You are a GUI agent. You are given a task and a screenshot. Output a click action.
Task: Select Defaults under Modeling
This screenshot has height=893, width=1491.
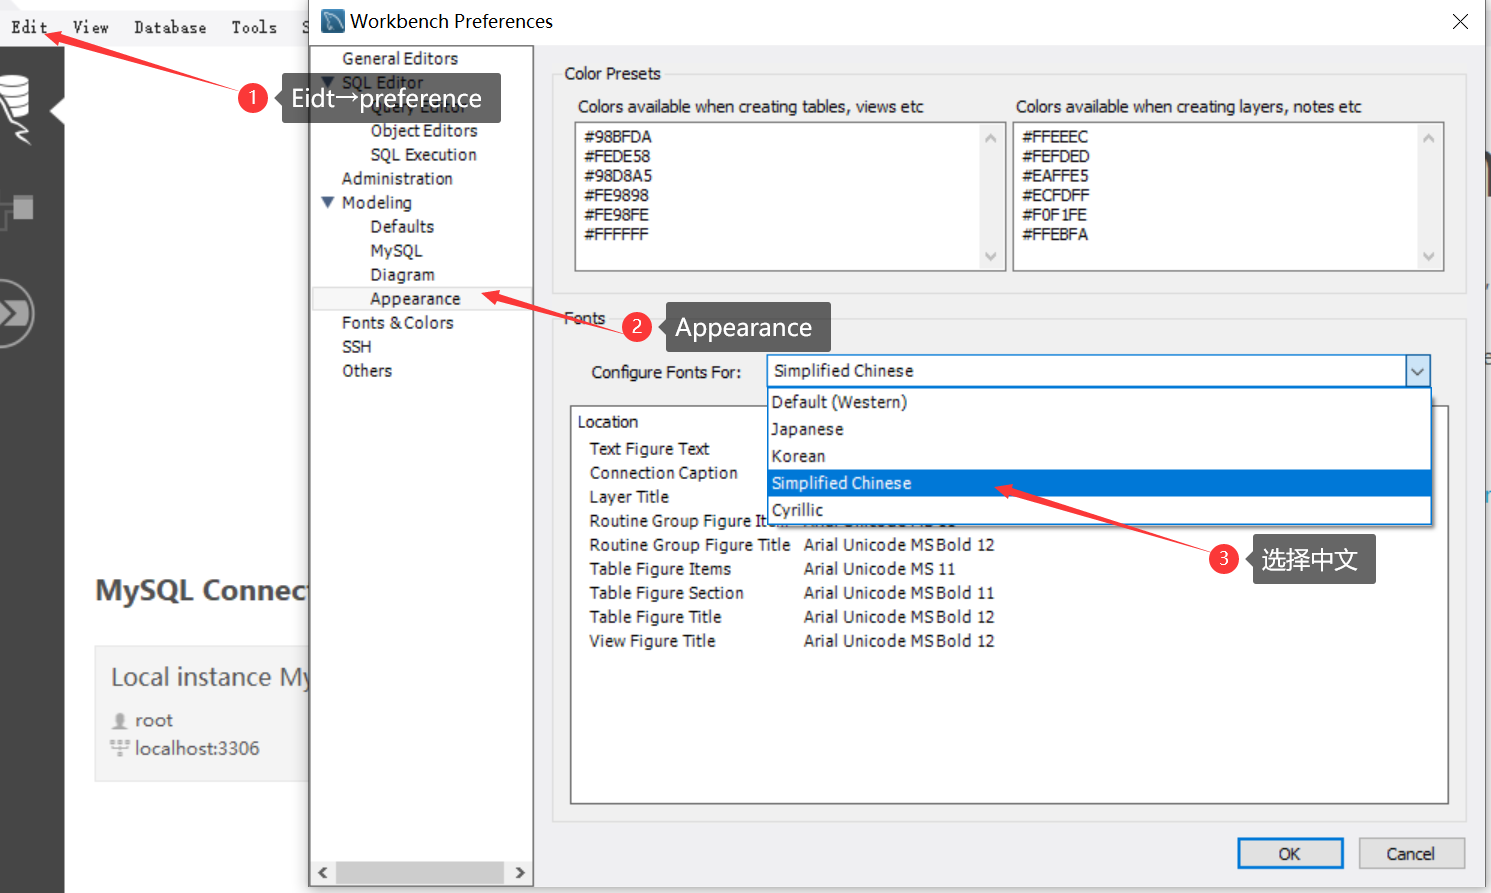[x=402, y=227]
